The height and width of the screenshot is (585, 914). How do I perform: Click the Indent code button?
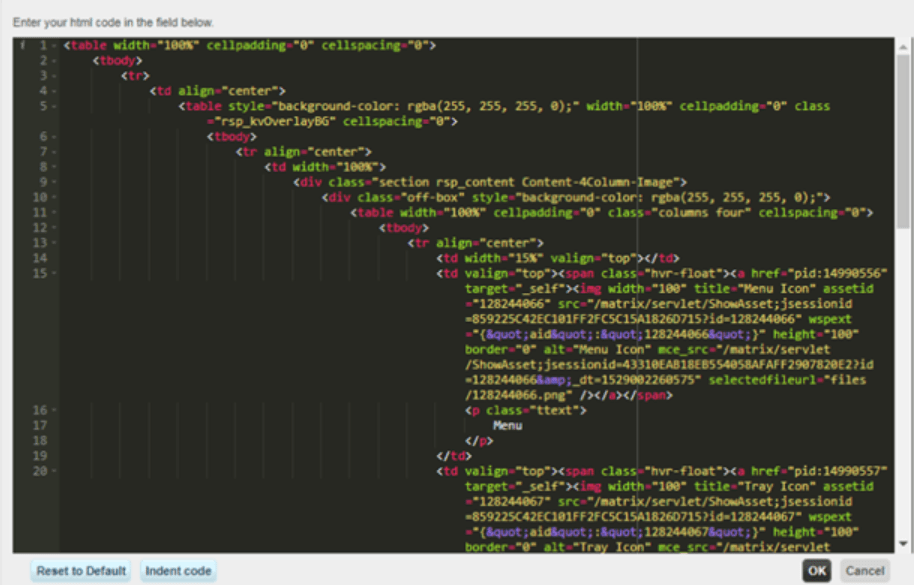coord(177,570)
